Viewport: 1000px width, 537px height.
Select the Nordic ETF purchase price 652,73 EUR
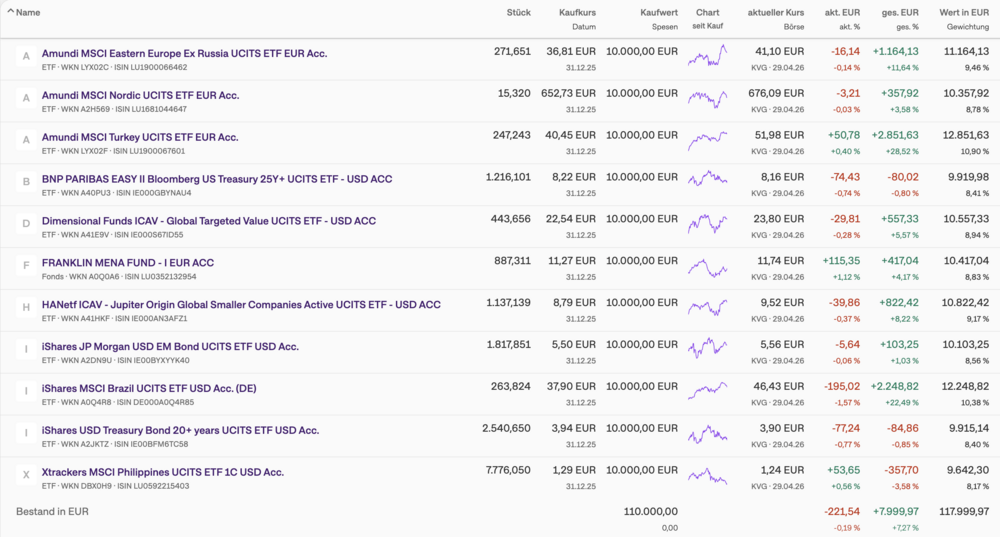(x=568, y=93)
